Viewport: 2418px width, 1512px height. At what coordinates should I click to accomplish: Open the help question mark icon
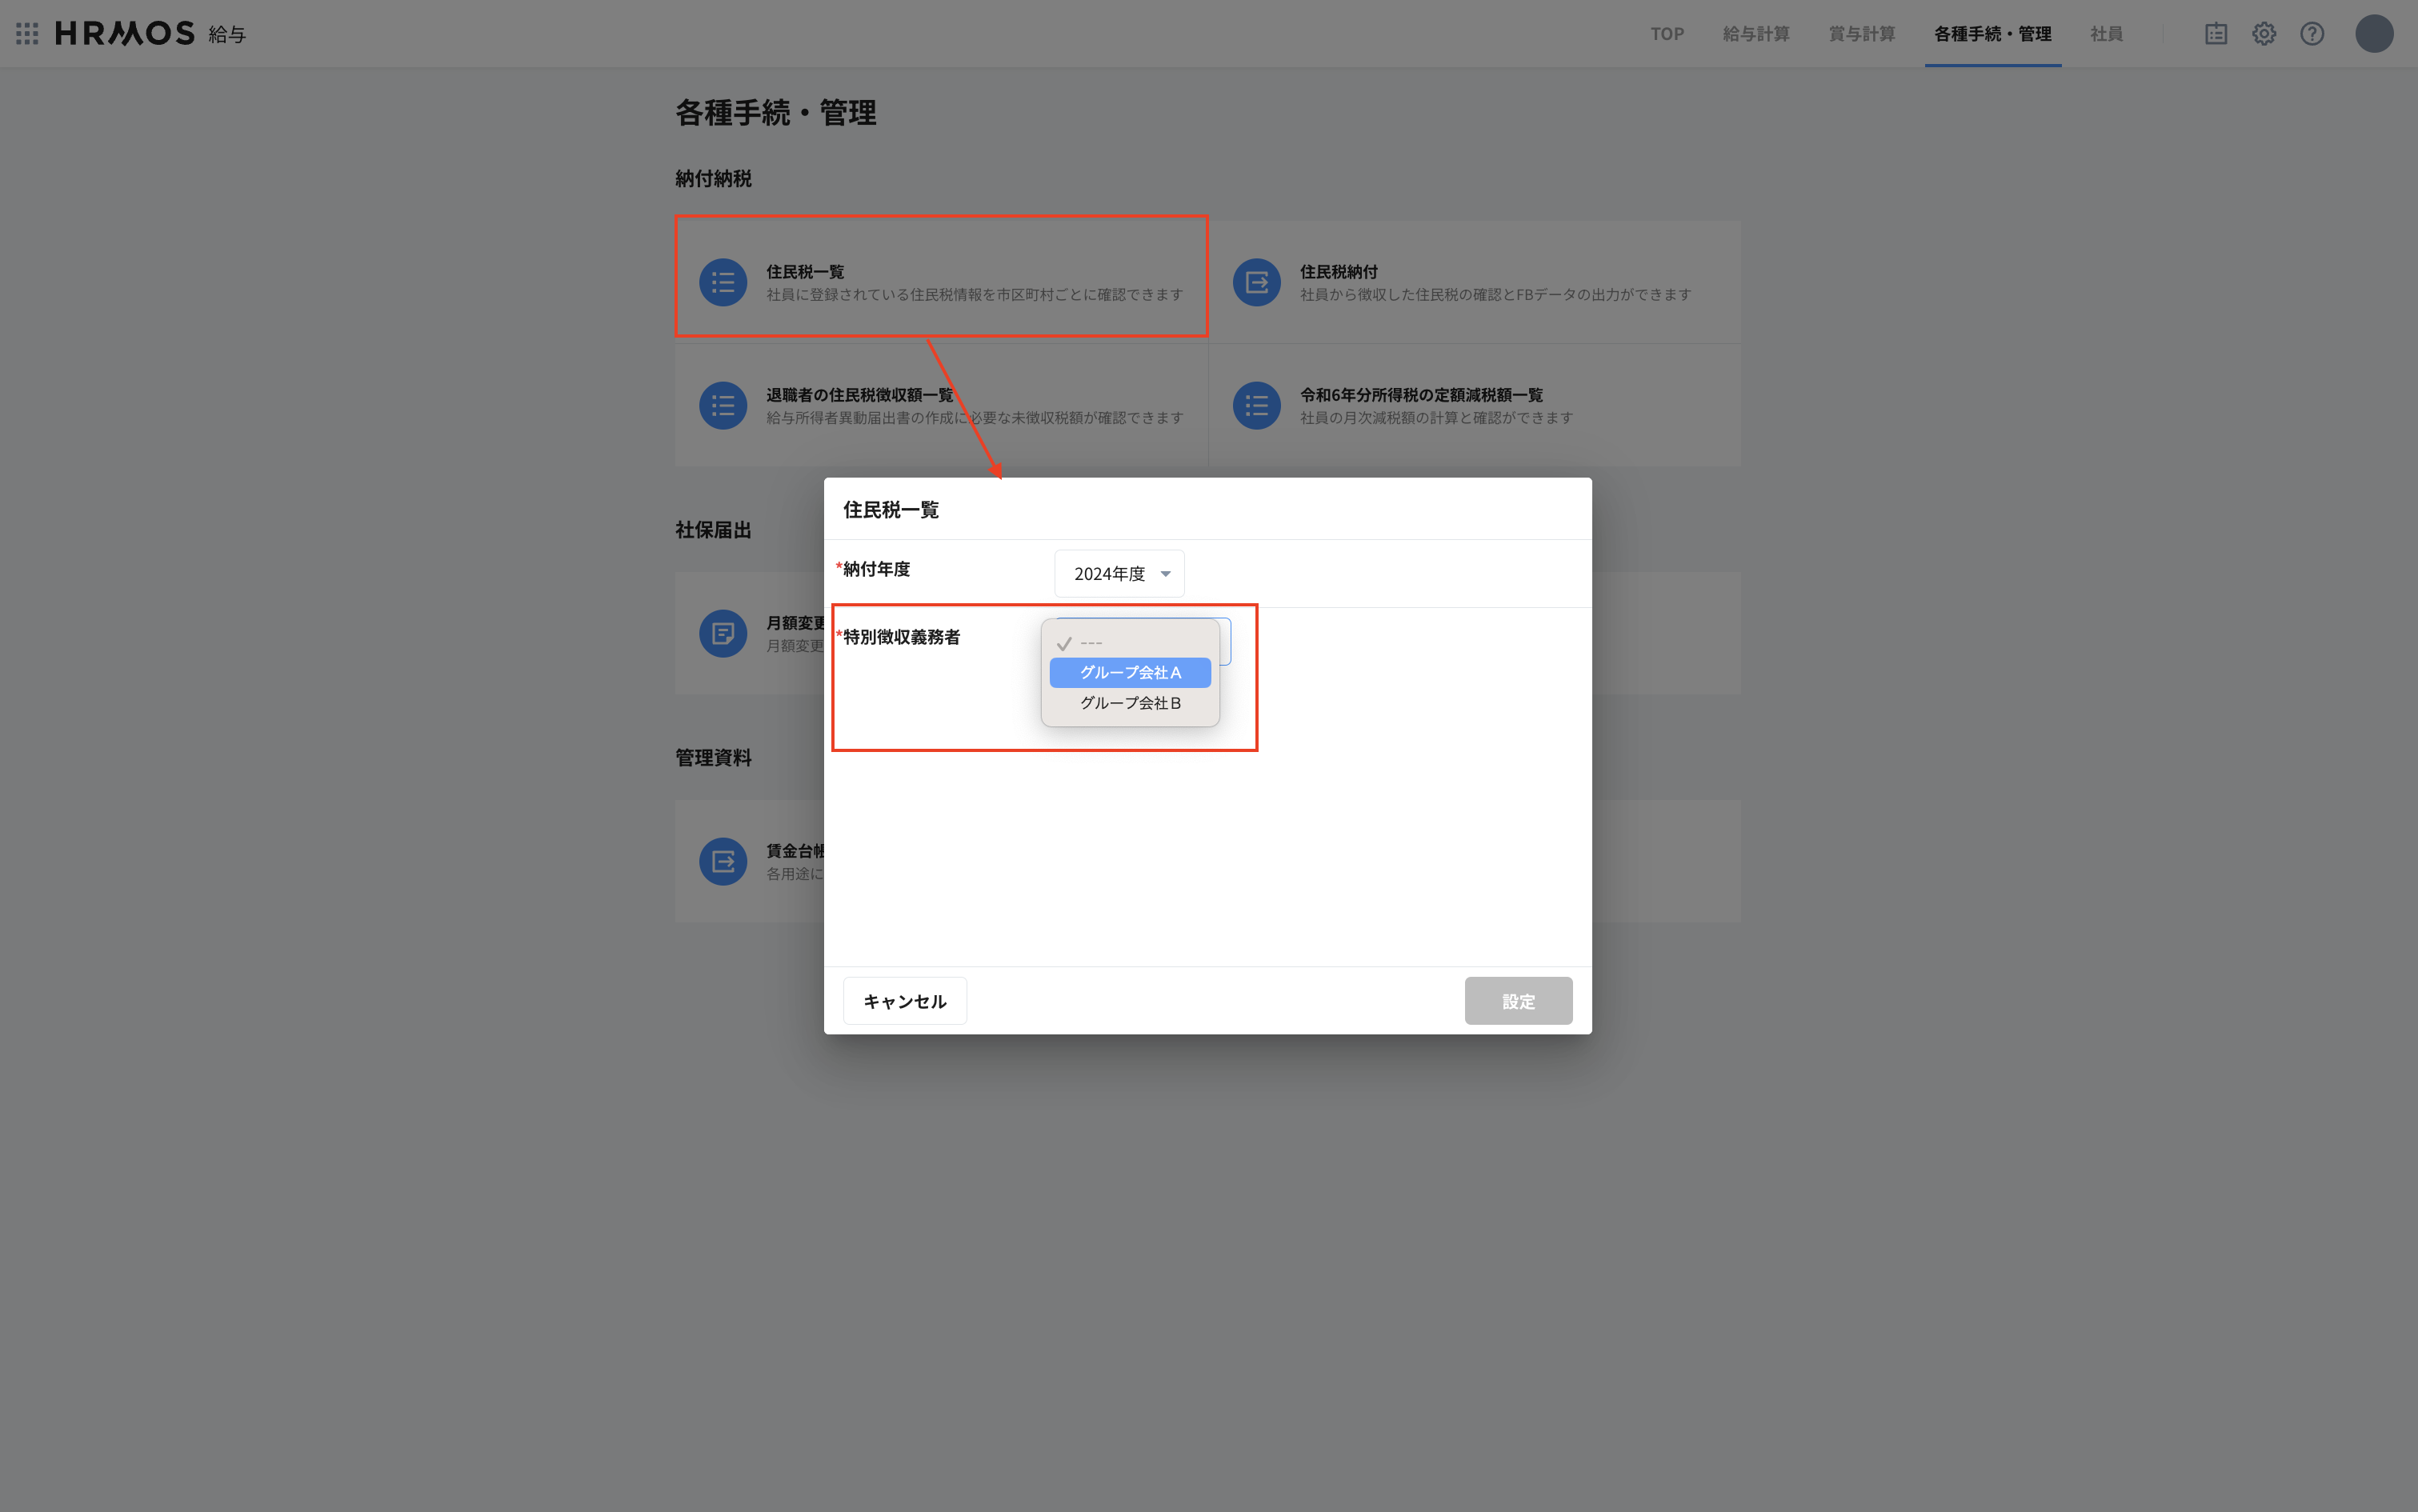point(2313,33)
